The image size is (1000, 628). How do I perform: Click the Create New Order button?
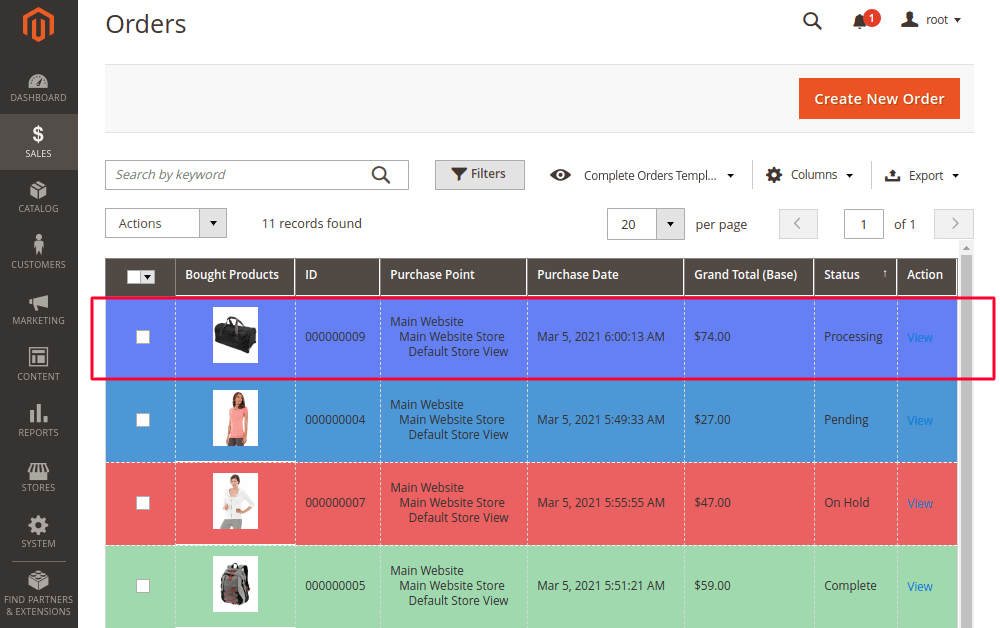(x=879, y=98)
